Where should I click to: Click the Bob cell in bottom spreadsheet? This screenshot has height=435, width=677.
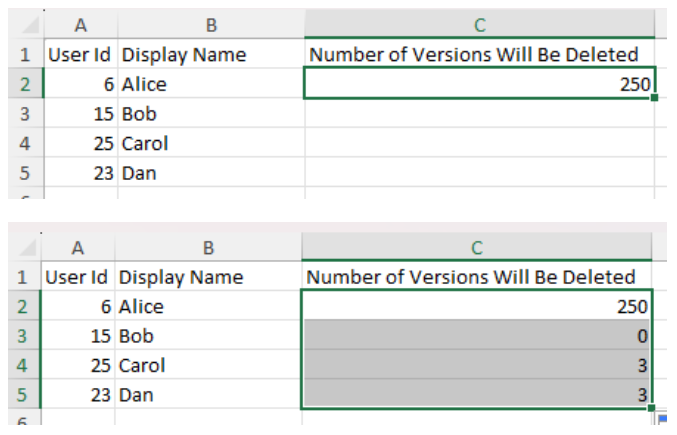coord(208,335)
